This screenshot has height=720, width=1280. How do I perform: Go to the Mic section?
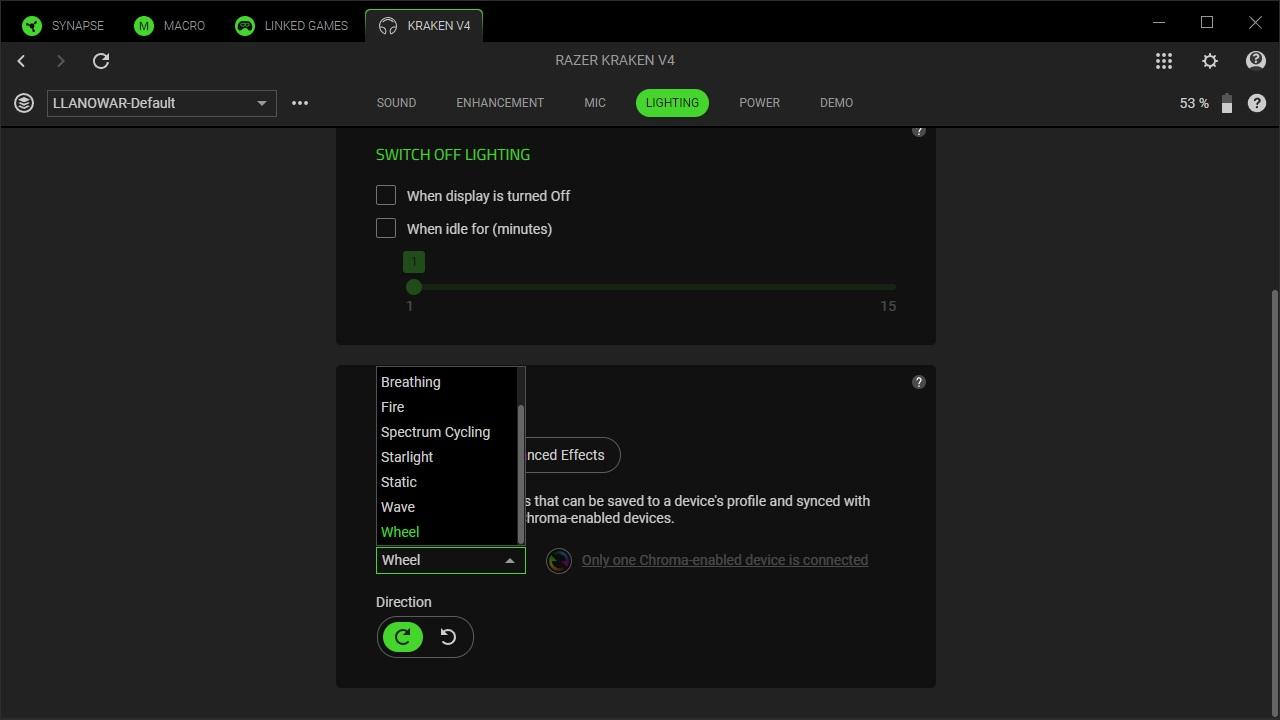(x=595, y=103)
